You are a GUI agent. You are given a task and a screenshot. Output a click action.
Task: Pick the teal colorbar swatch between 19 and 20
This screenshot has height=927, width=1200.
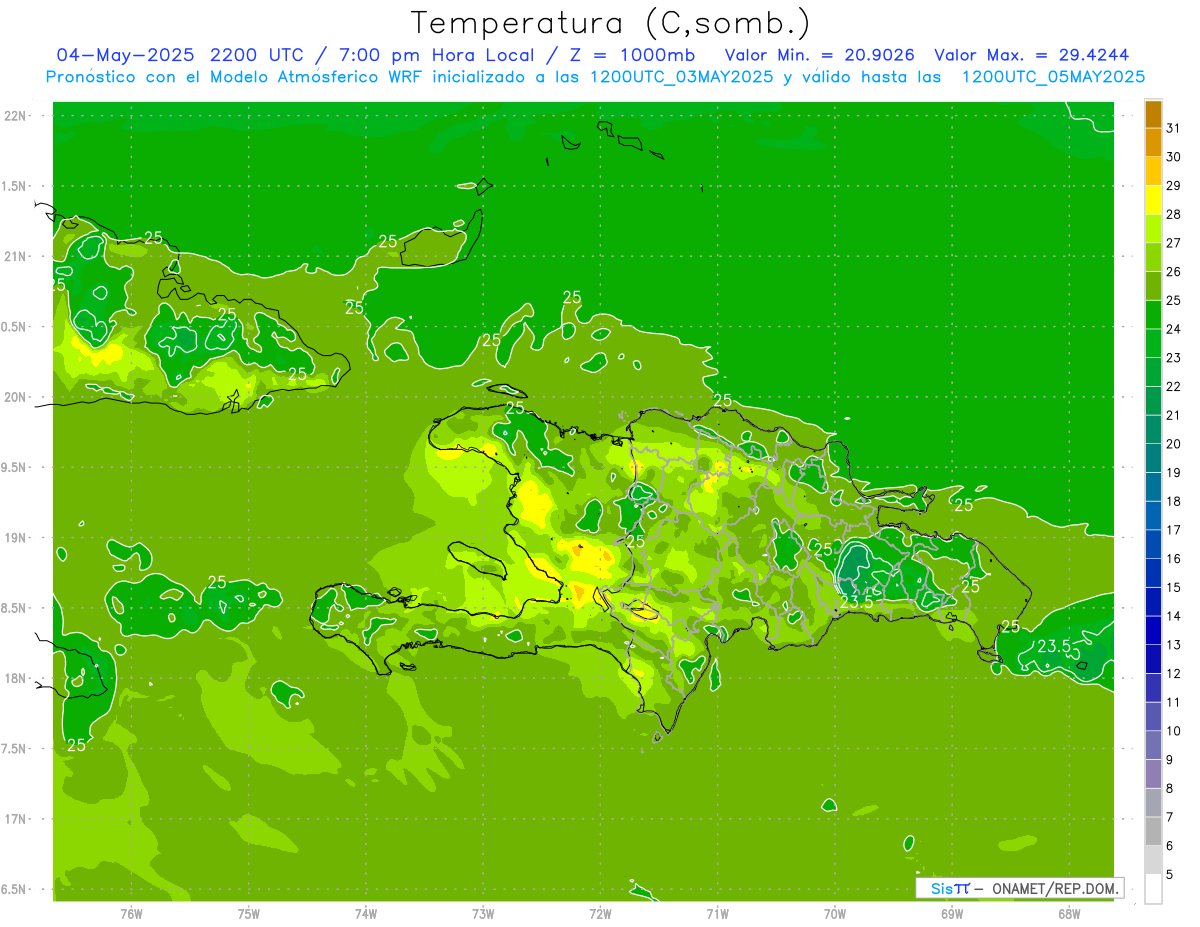coord(1153,459)
